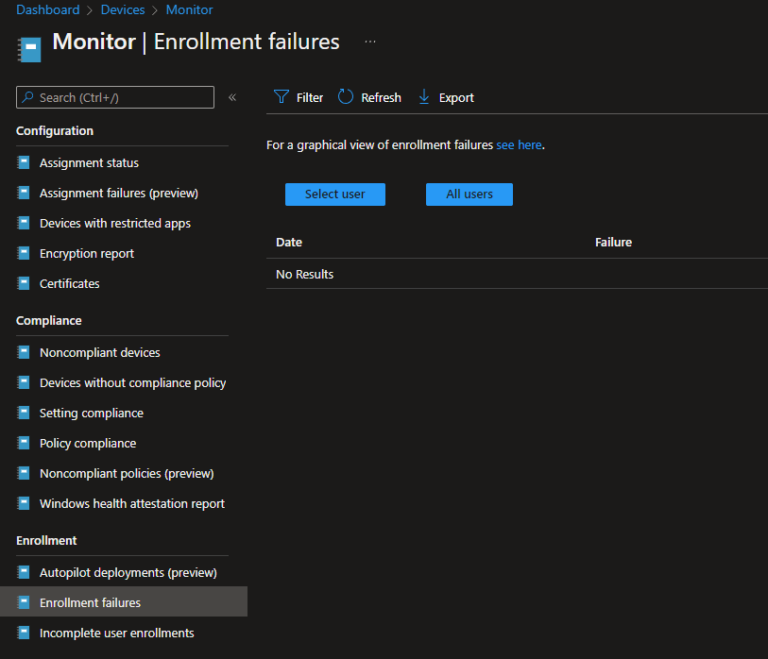Viewport: 768px width, 659px height.
Task: Click icon beside Certificates
Action: click(x=24, y=283)
